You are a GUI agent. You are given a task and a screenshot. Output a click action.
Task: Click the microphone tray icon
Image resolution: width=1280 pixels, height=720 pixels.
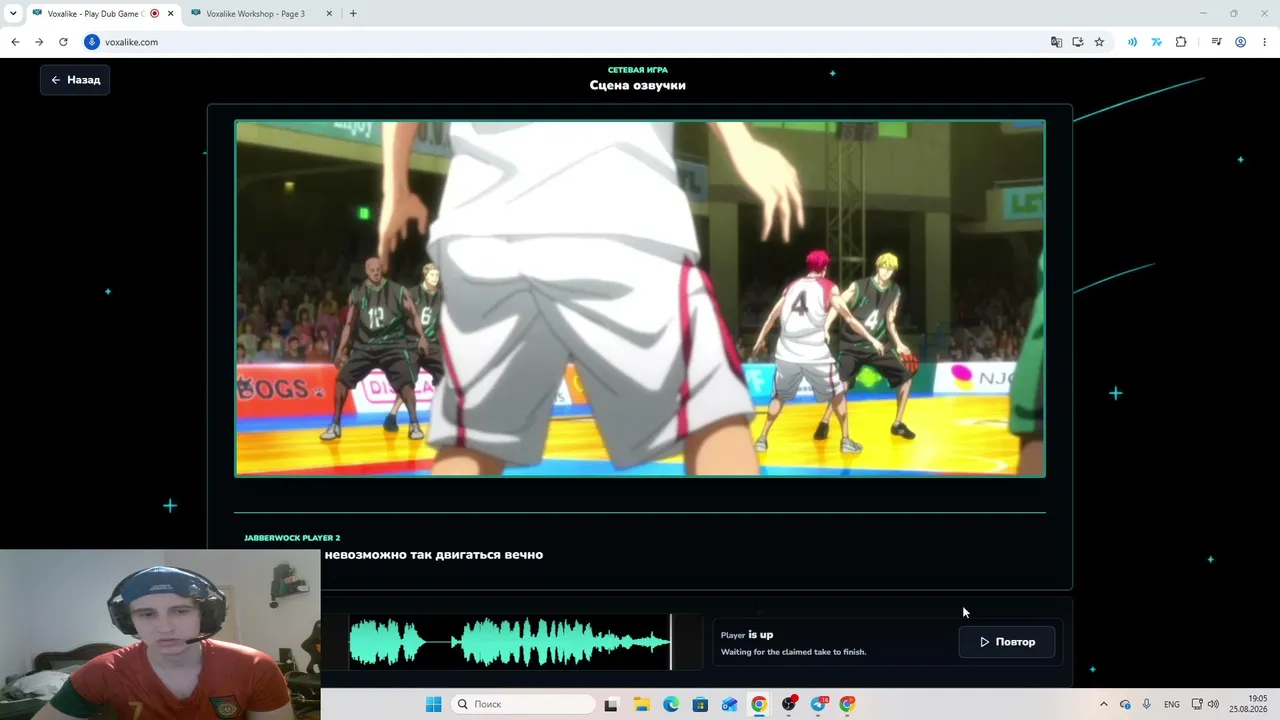[x=1147, y=704]
